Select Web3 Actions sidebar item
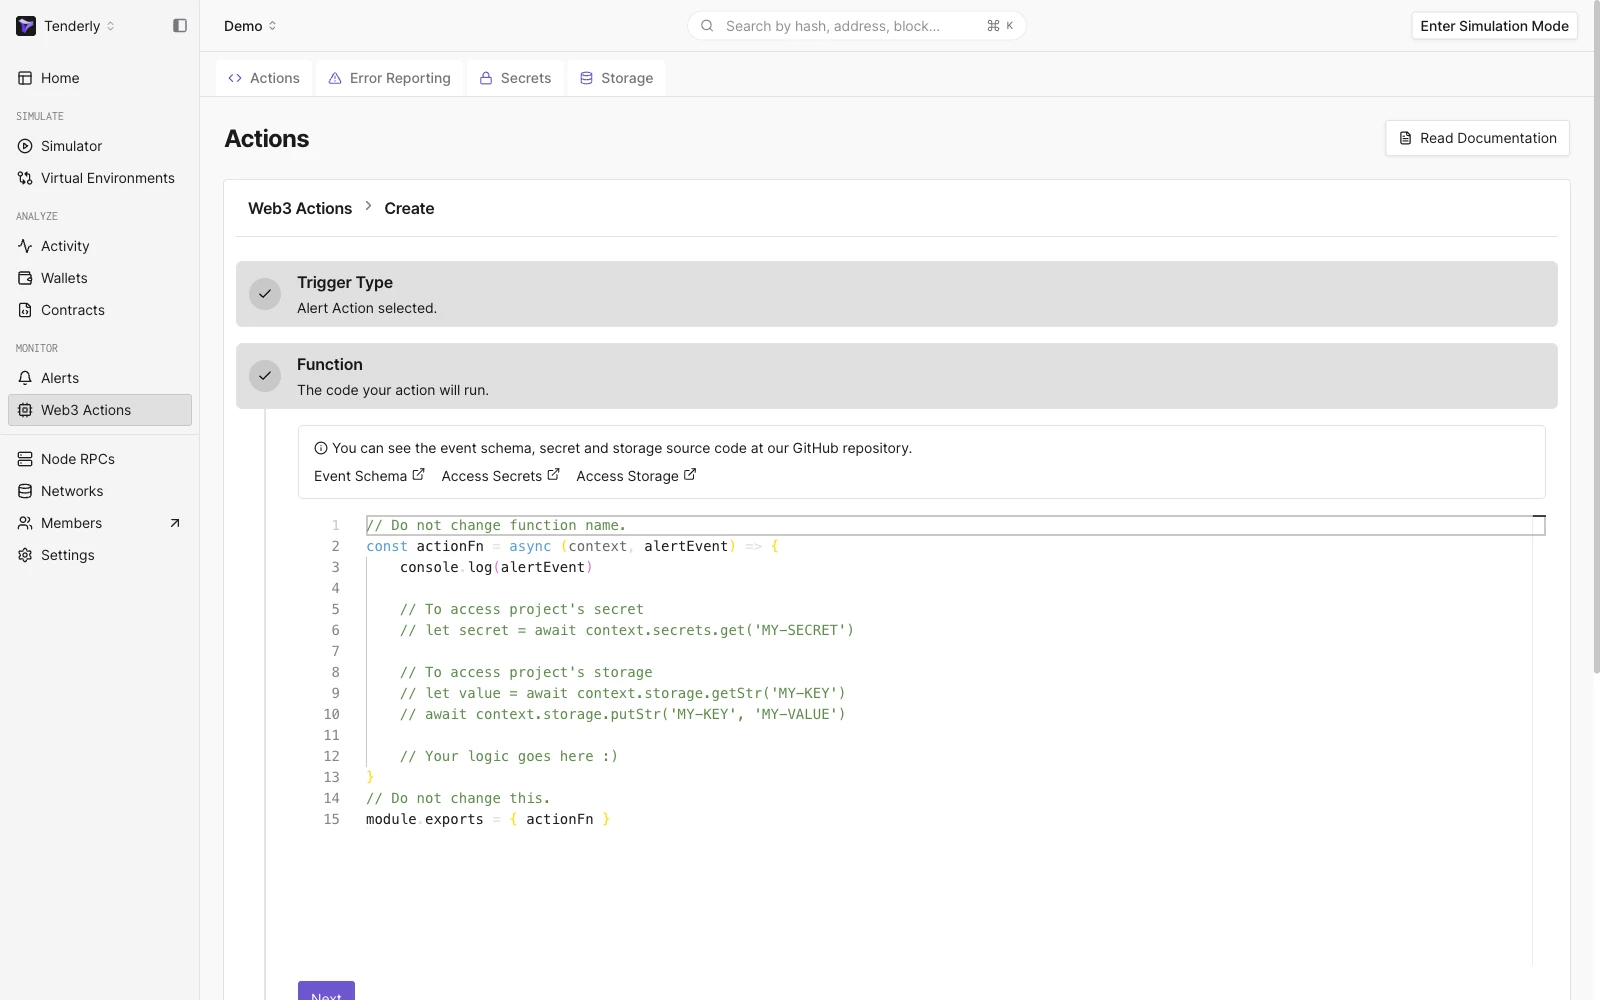The image size is (1600, 1000). point(99,410)
